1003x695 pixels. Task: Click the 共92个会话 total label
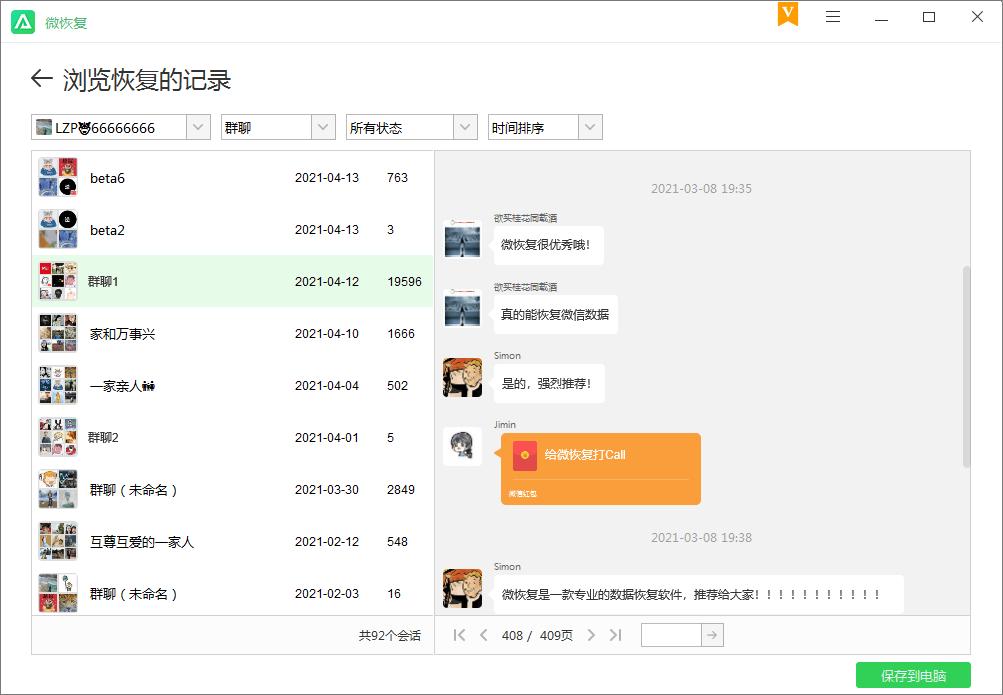coord(390,635)
